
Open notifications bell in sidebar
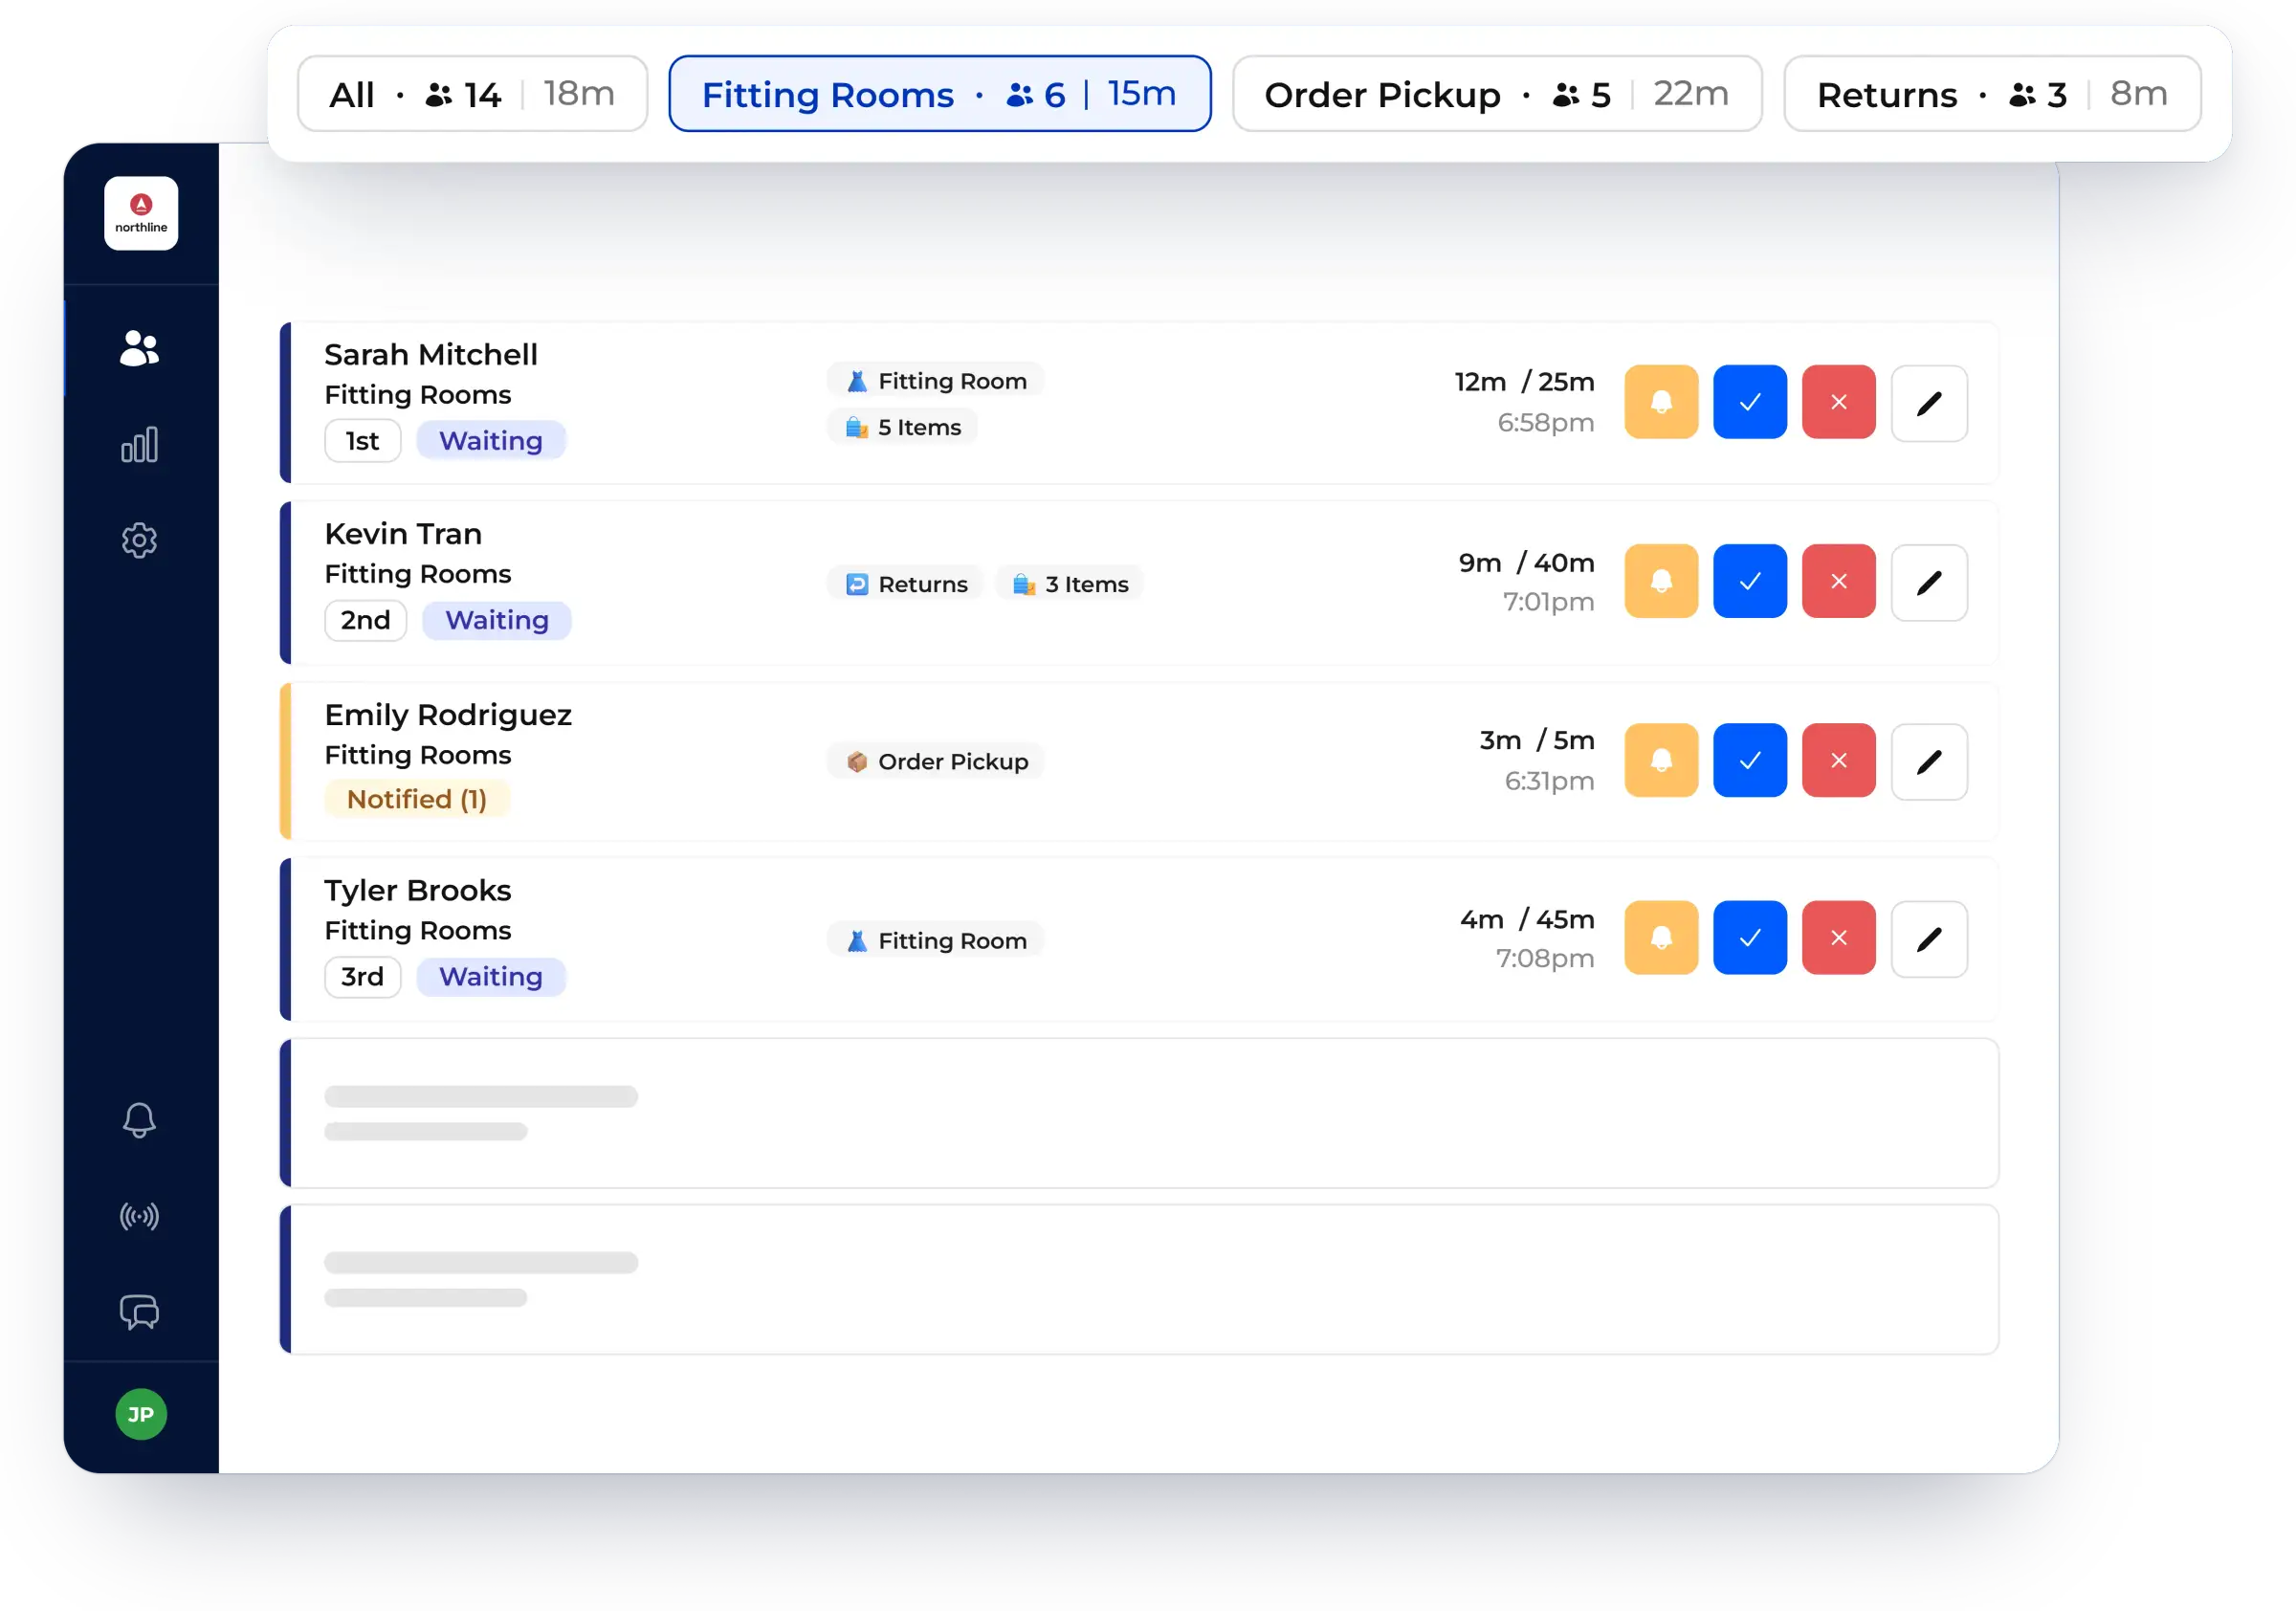139,1120
